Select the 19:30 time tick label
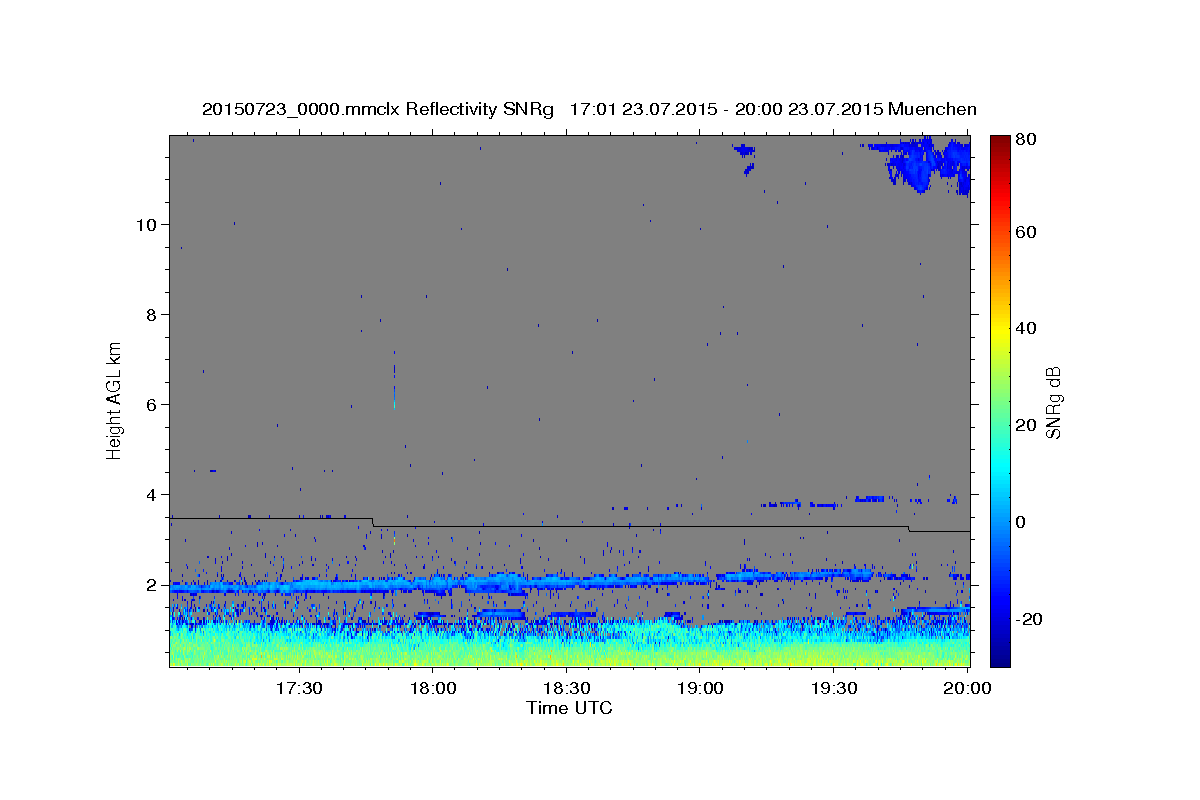This screenshot has width=1200, height=800. [835, 688]
